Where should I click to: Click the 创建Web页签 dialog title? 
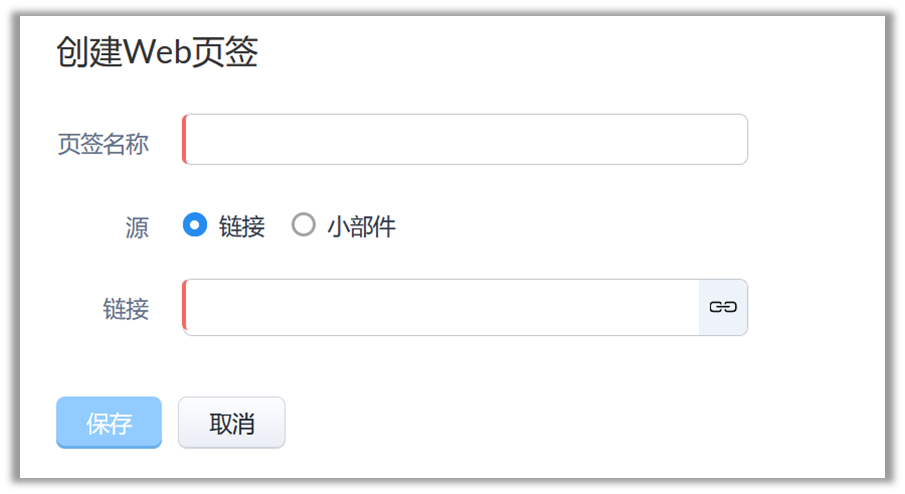tap(157, 53)
